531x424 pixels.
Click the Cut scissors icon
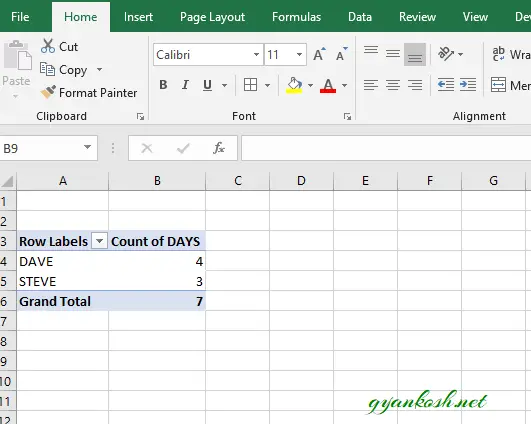(x=48, y=46)
